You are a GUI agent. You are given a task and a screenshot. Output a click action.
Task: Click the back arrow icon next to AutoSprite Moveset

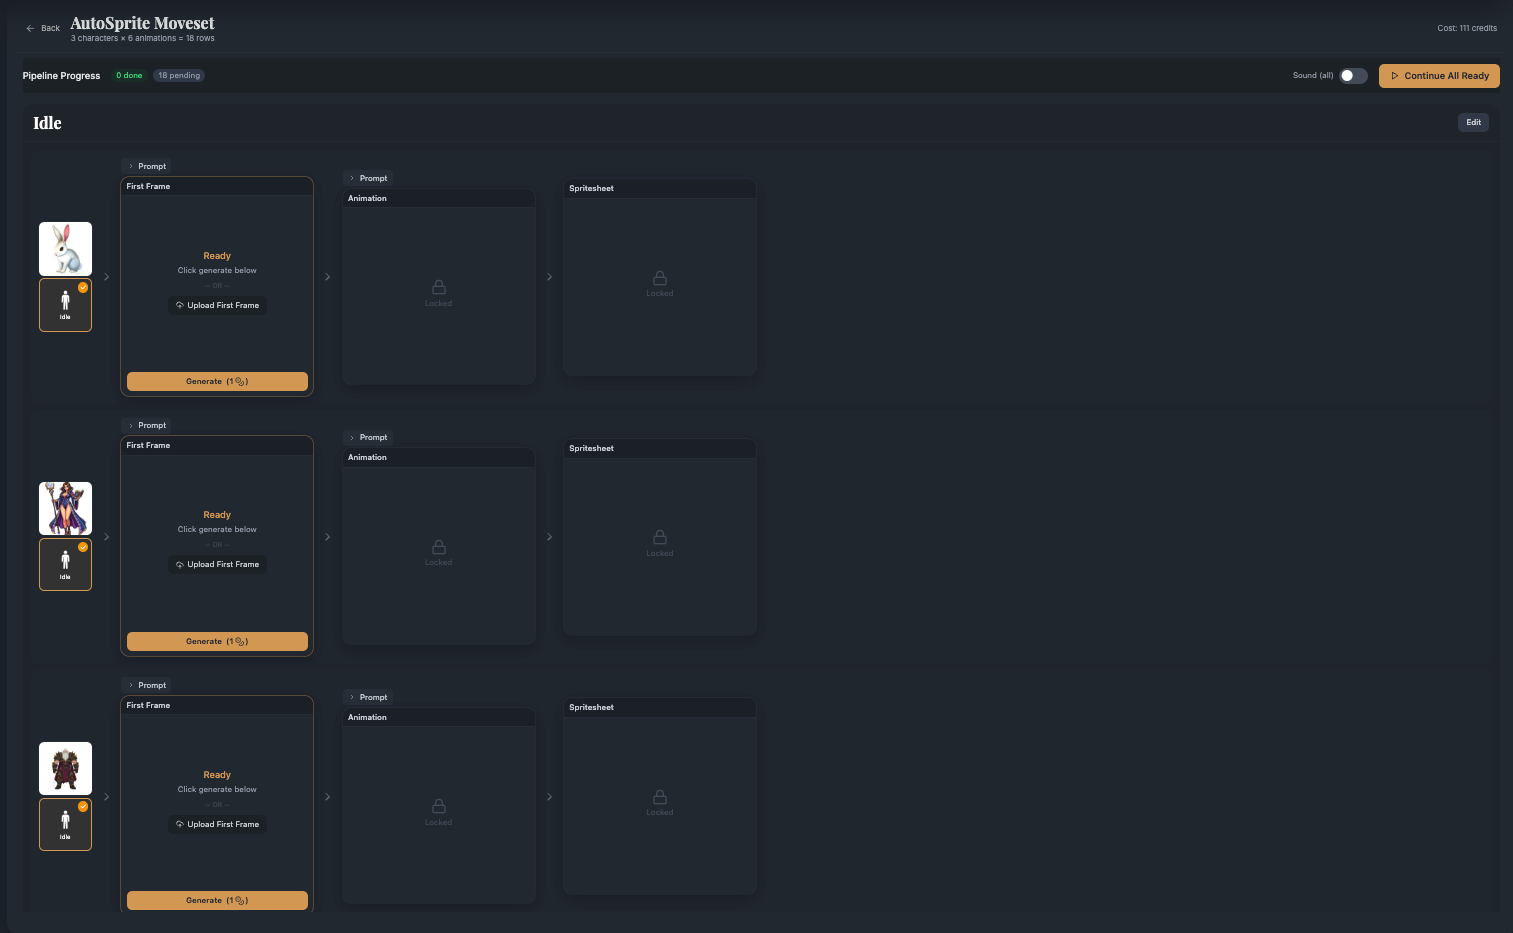30,28
